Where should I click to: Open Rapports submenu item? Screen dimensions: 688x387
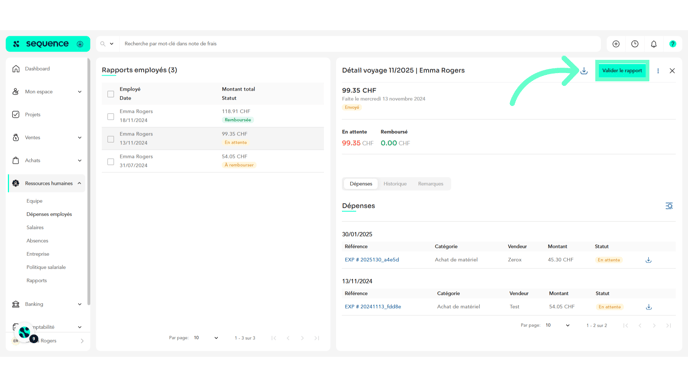point(36,280)
